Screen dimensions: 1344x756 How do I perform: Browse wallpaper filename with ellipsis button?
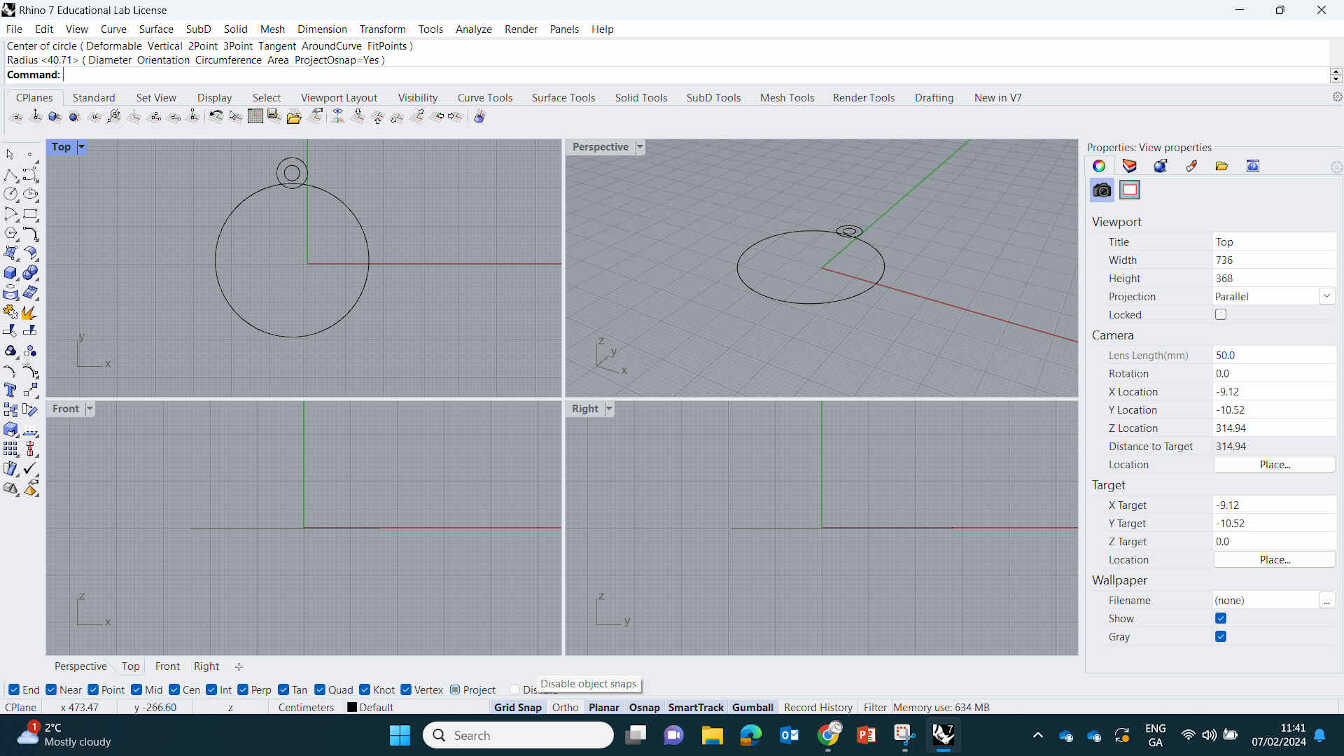pyautogui.click(x=1327, y=600)
